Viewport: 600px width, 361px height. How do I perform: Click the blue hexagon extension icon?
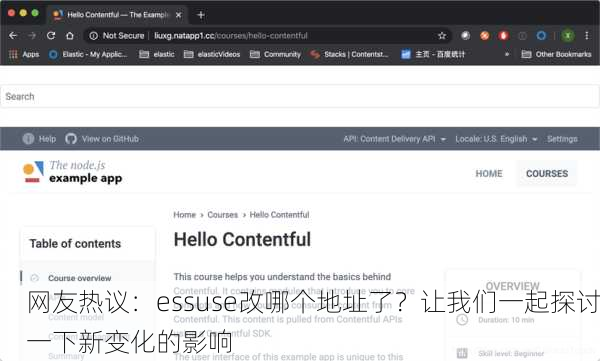(541, 36)
